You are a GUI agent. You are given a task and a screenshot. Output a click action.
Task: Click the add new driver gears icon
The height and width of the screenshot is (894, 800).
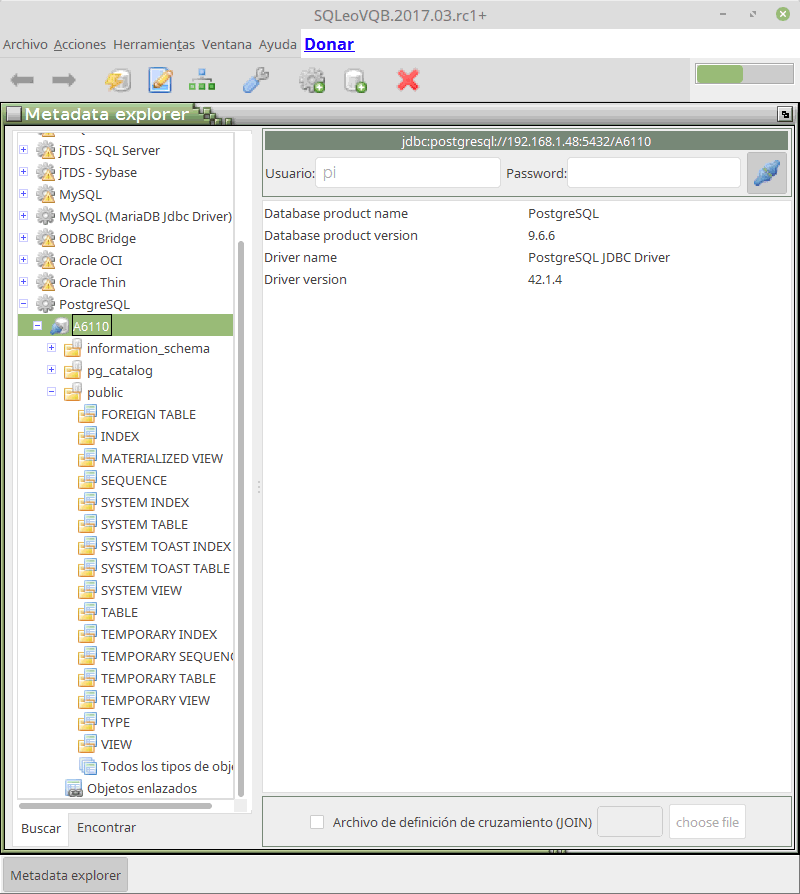pos(311,80)
